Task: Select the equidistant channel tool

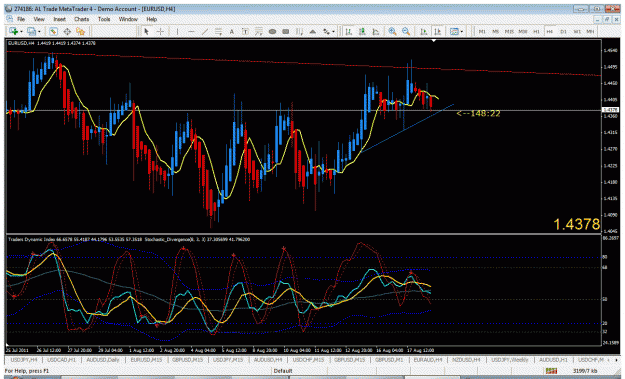Action: 218,31
